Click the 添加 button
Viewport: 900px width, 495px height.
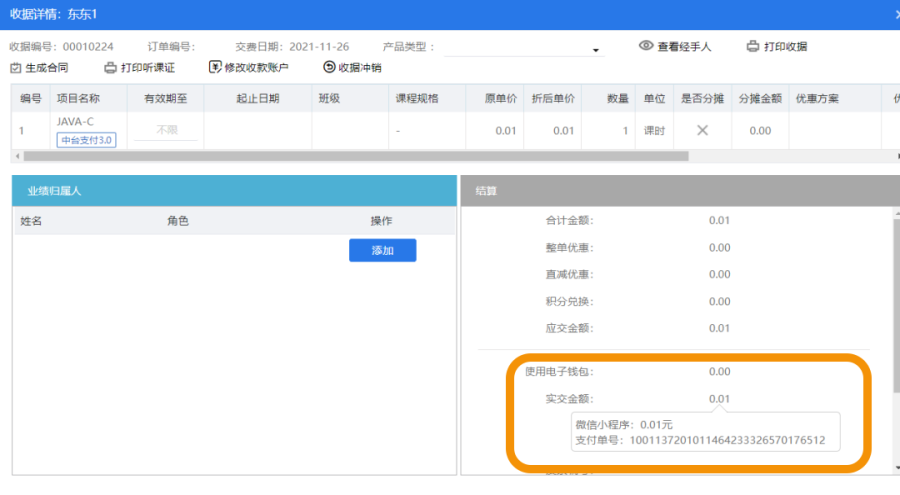(x=382, y=250)
